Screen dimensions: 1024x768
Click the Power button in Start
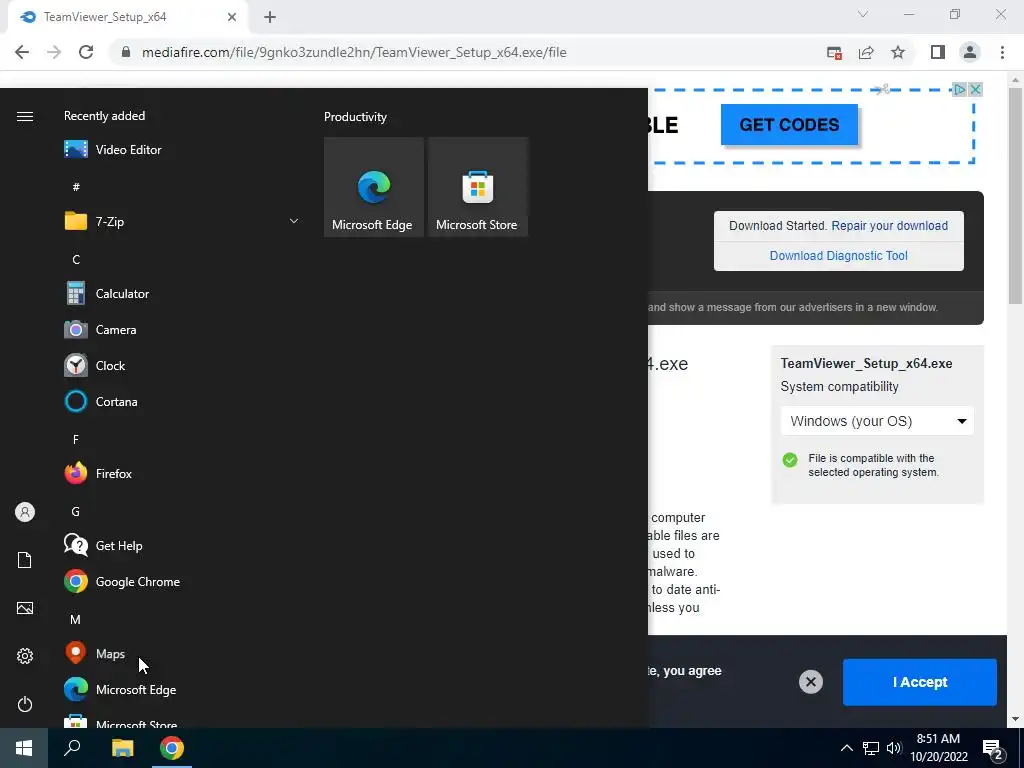tap(25, 704)
